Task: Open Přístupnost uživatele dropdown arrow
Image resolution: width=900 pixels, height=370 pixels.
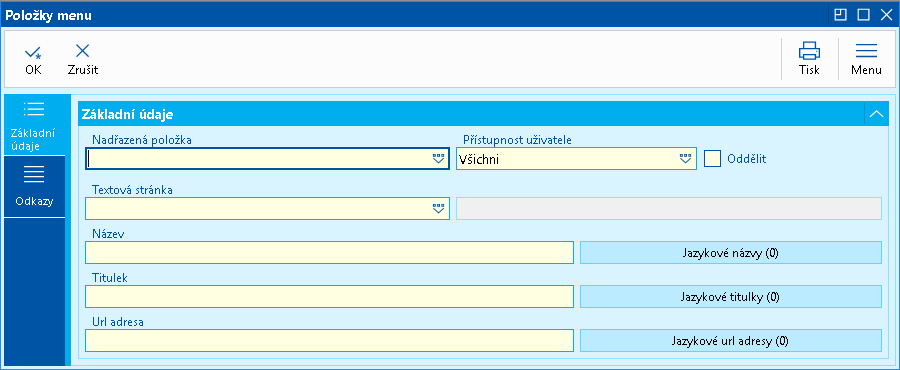Action: 685,159
